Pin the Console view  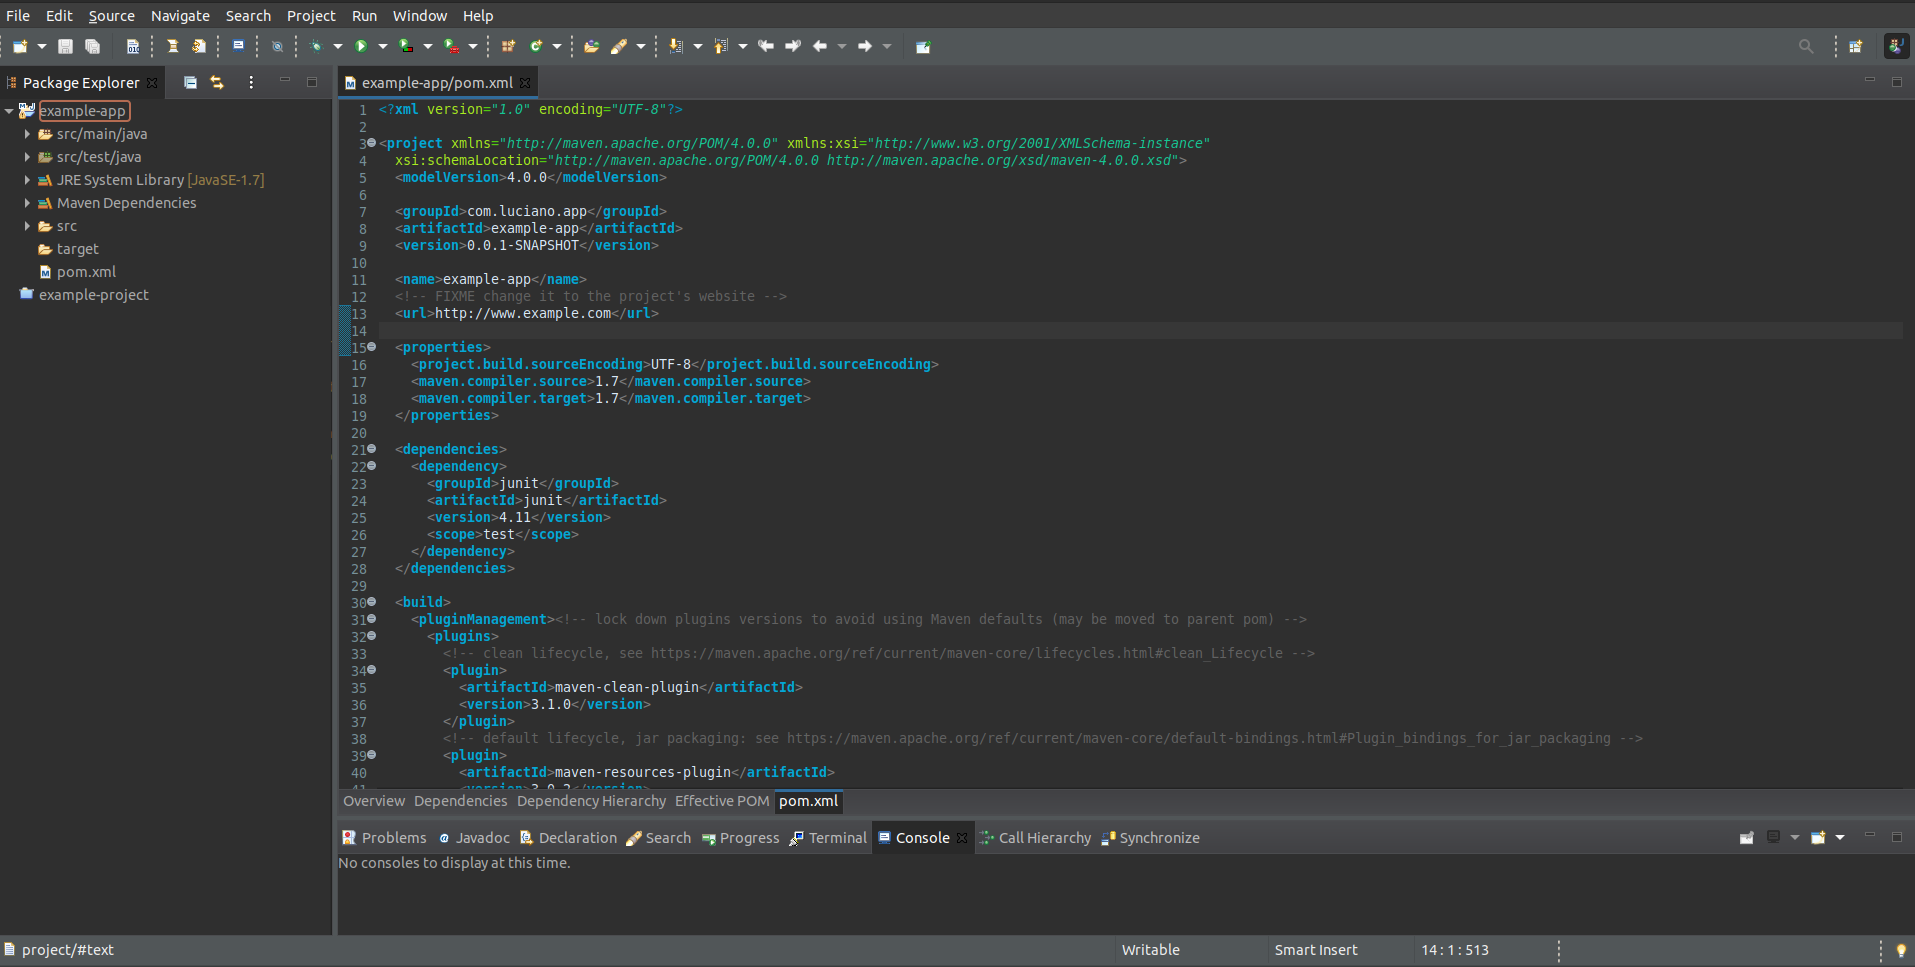[1747, 837]
